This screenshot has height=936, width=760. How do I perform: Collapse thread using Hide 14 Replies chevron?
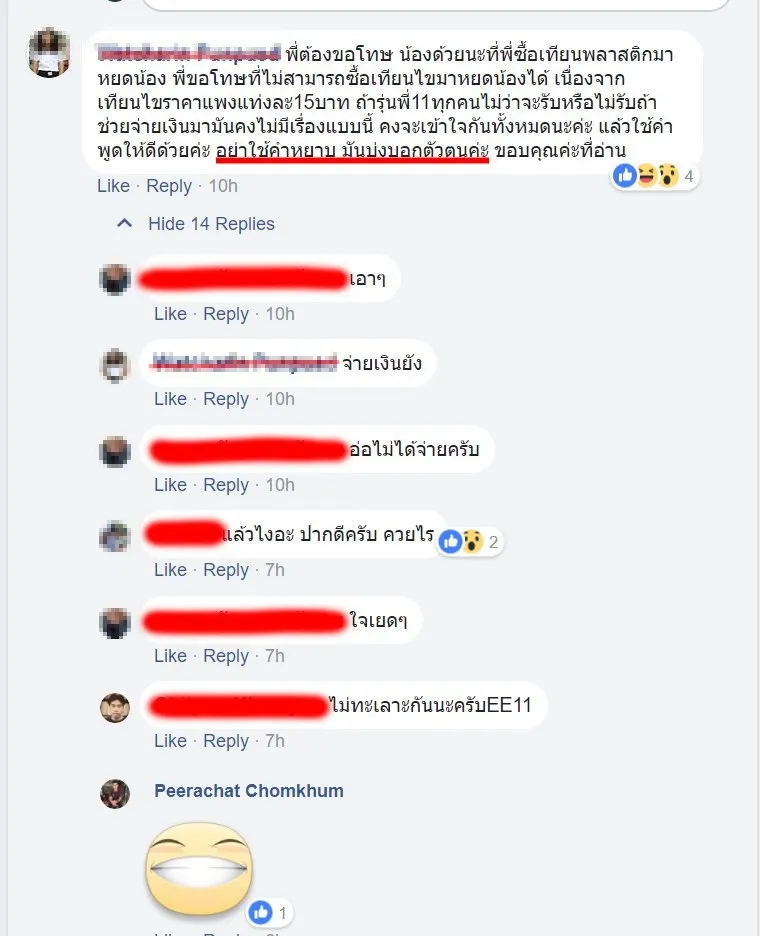click(x=124, y=223)
